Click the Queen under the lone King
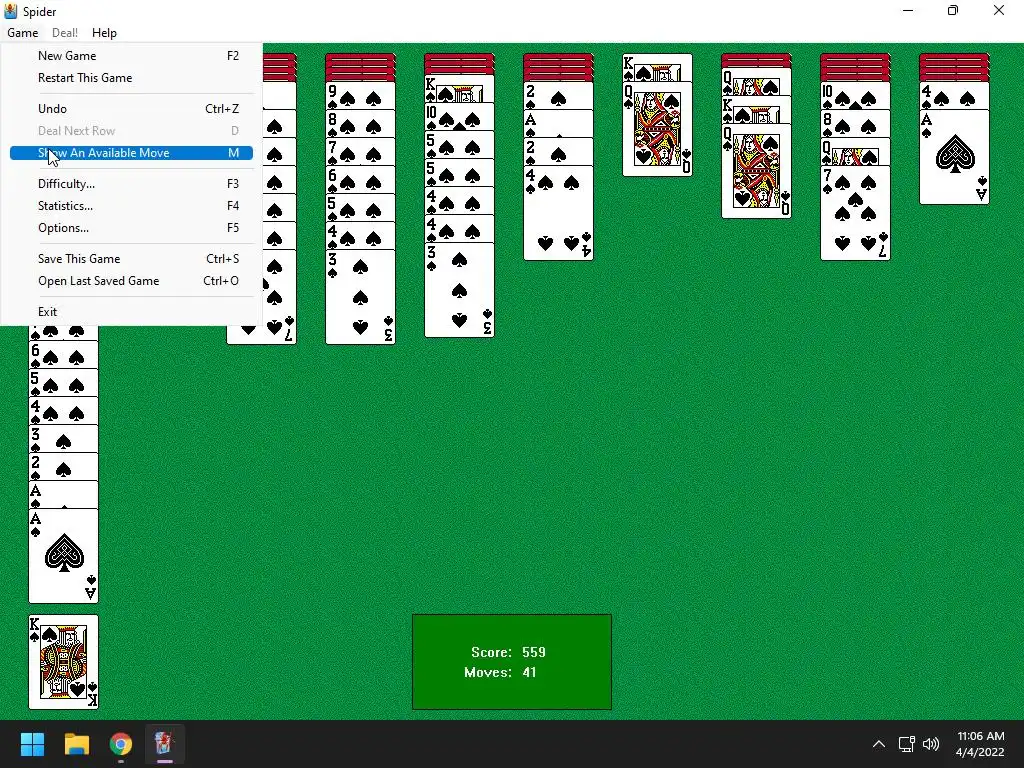Screen dimensions: 1024x768 657,129
